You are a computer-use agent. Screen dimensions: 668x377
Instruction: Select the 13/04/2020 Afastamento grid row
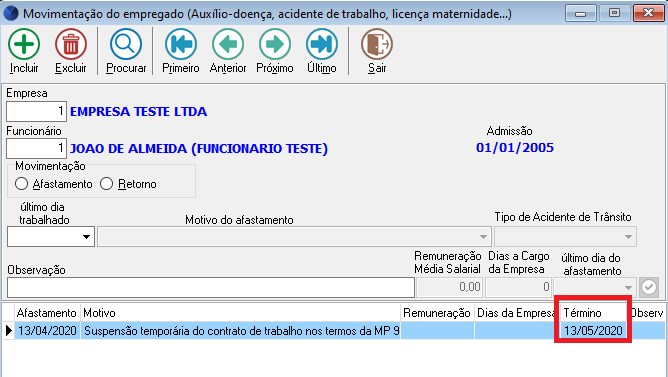333,331
